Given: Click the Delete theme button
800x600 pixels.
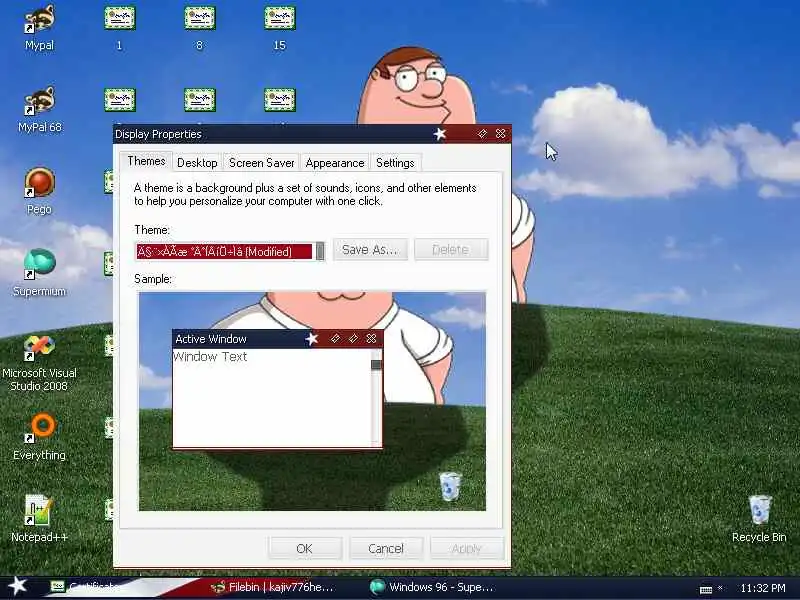Looking at the screenshot, I should tap(451, 249).
